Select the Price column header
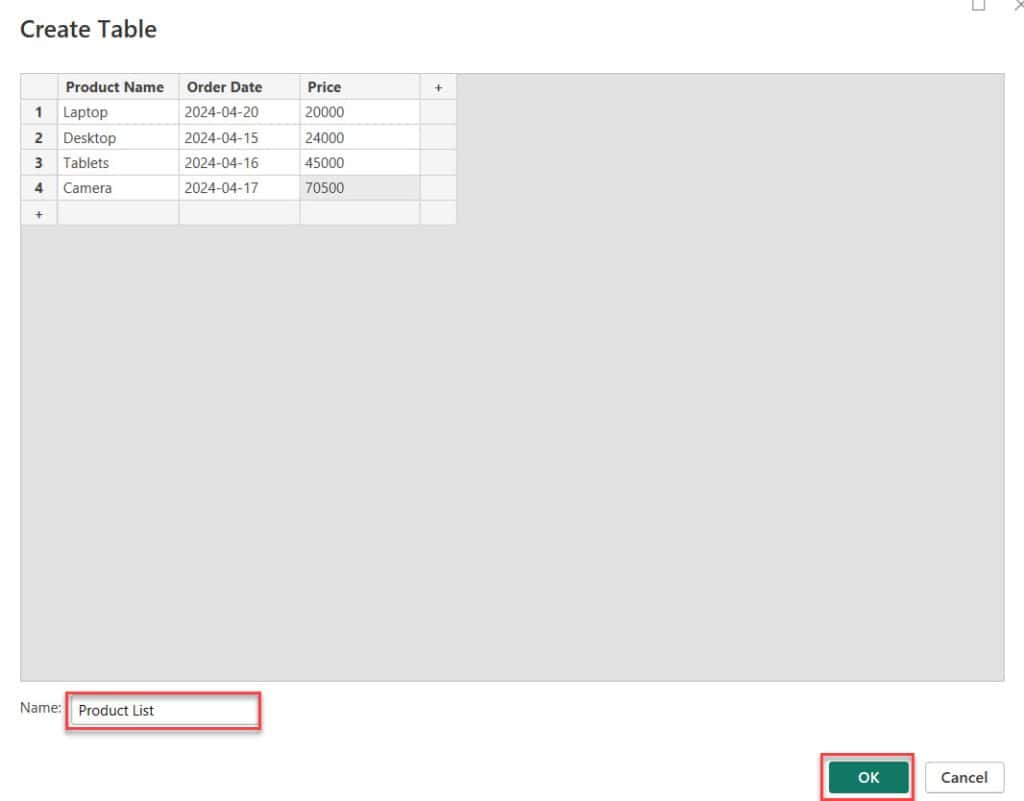This screenshot has height=801, width=1024. click(x=359, y=87)
